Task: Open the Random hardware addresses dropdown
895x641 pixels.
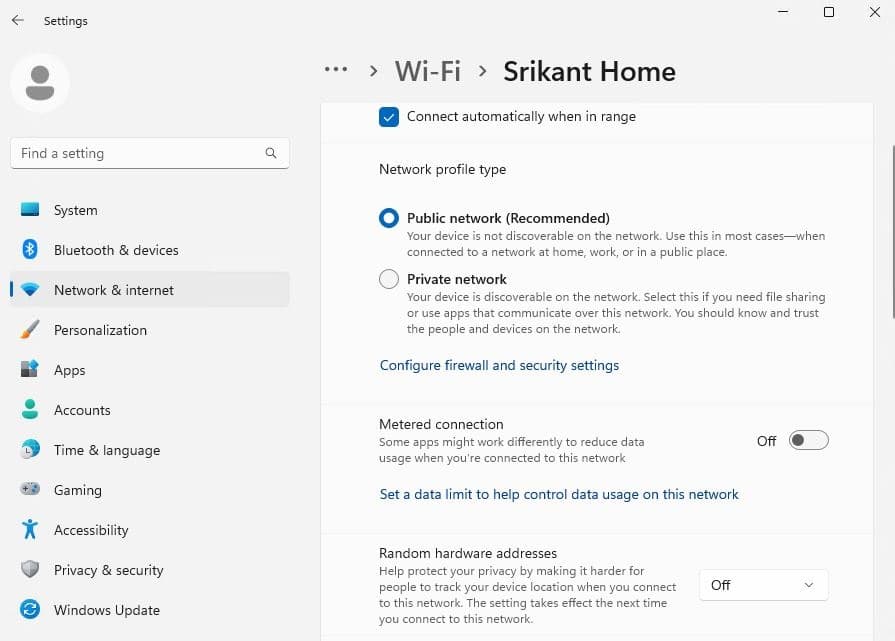Action: 764,585
